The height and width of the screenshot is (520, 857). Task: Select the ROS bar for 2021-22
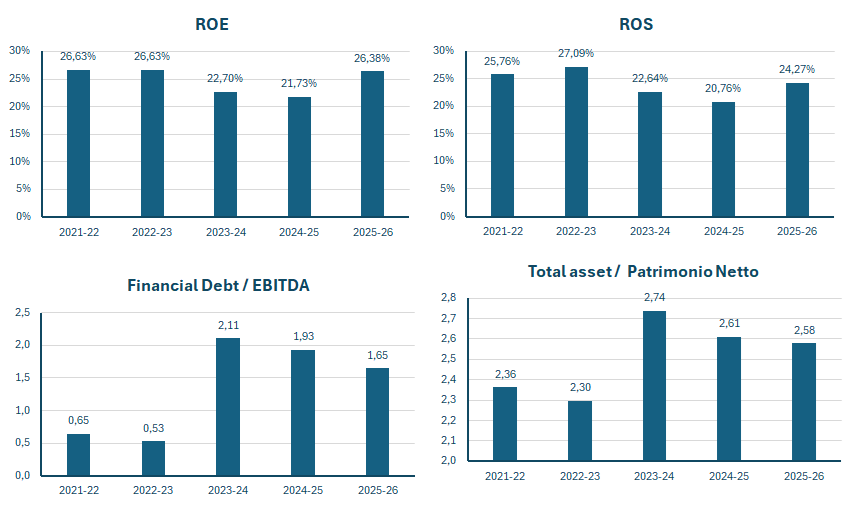[x=502, y=145]
